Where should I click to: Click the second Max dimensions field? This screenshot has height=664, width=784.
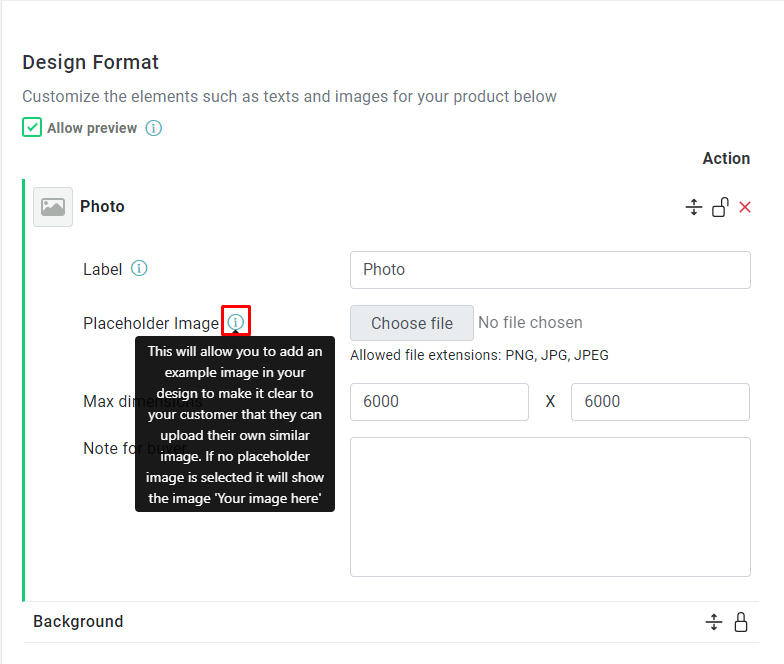pos(660,402)
